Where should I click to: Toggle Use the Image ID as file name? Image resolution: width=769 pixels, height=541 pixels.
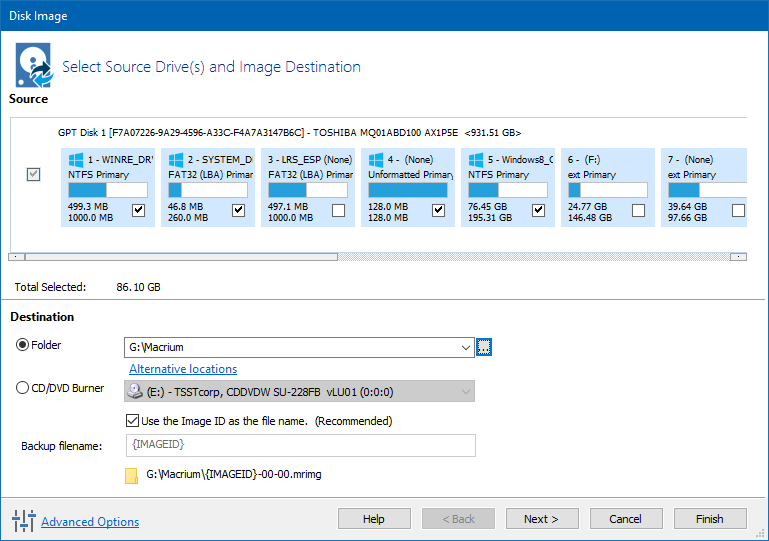click(x=133, y=421)
